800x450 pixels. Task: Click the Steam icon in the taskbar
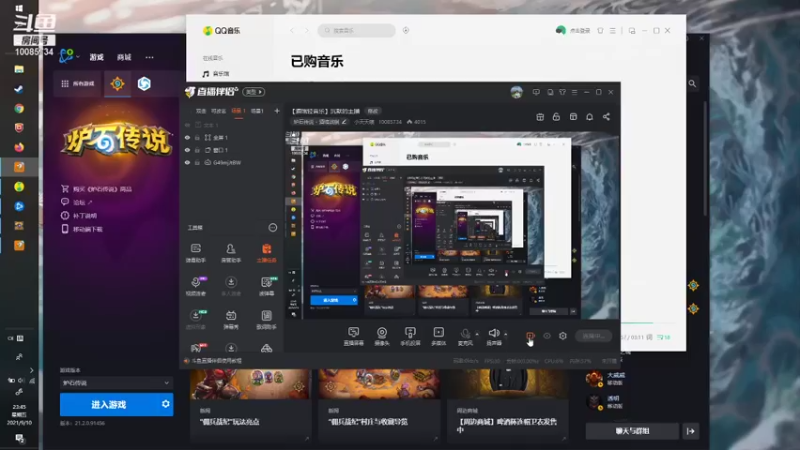pos(19,89)
